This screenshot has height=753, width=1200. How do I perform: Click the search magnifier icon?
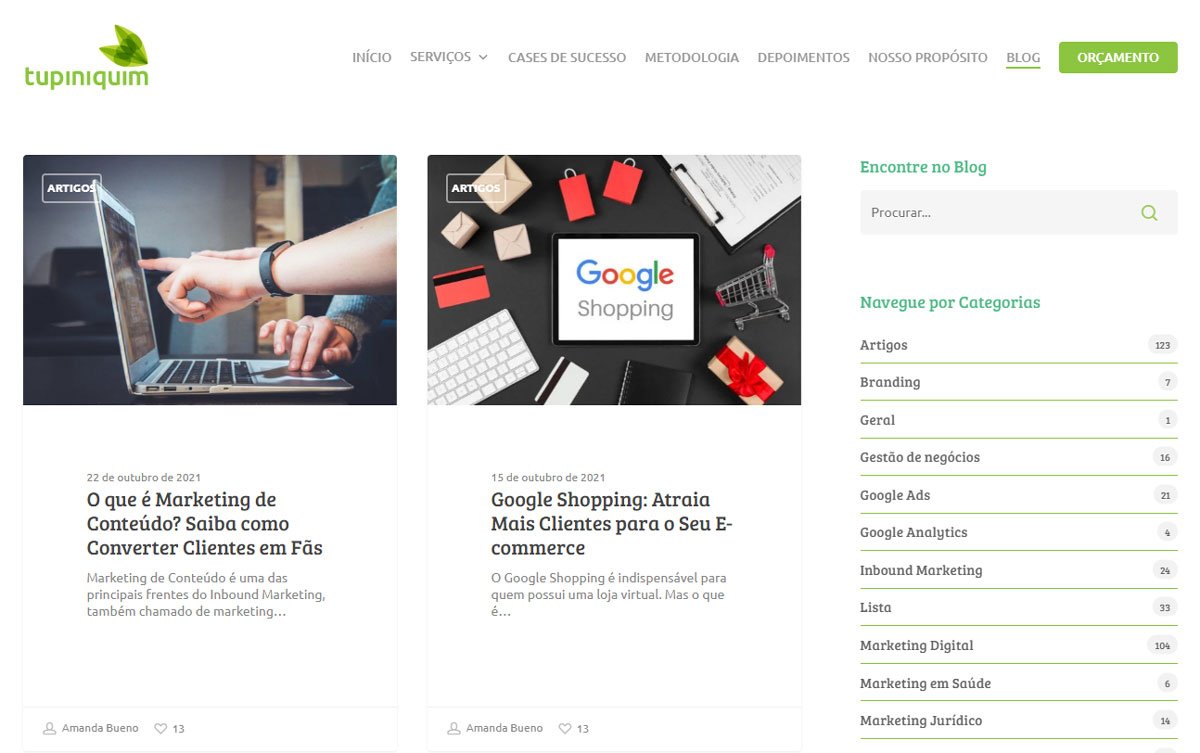(1149, 213)
